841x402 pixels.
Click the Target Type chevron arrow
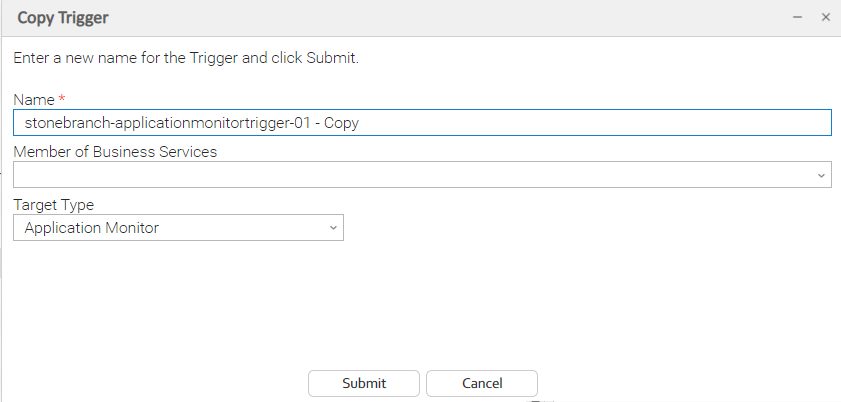tap(333, 228)
